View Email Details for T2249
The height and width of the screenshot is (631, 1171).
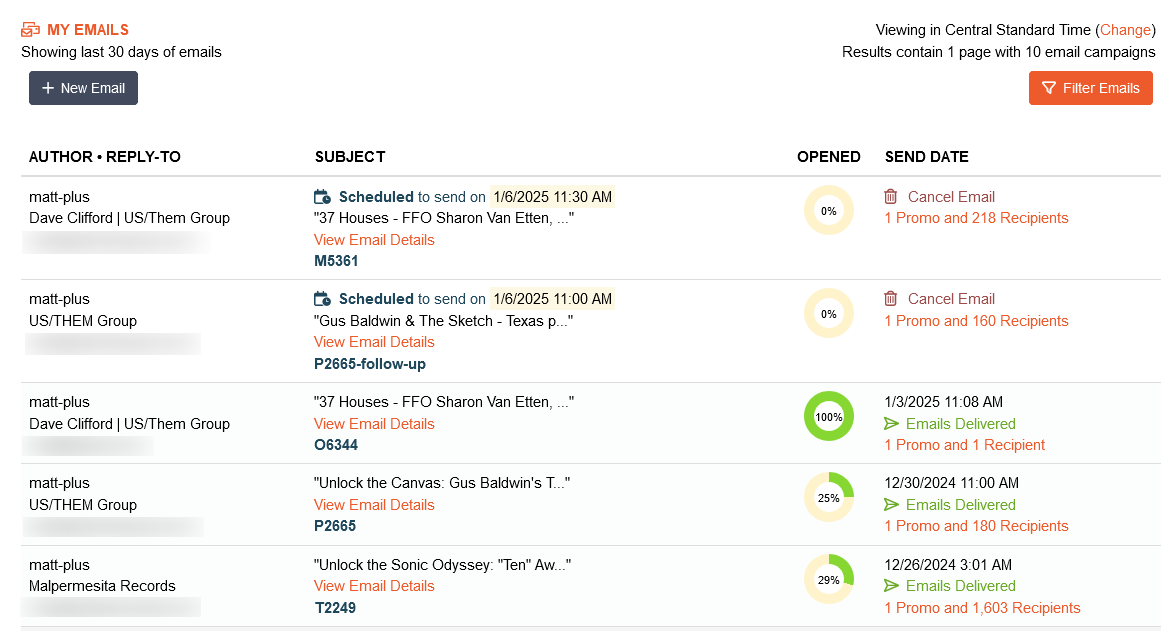(374, 586)
